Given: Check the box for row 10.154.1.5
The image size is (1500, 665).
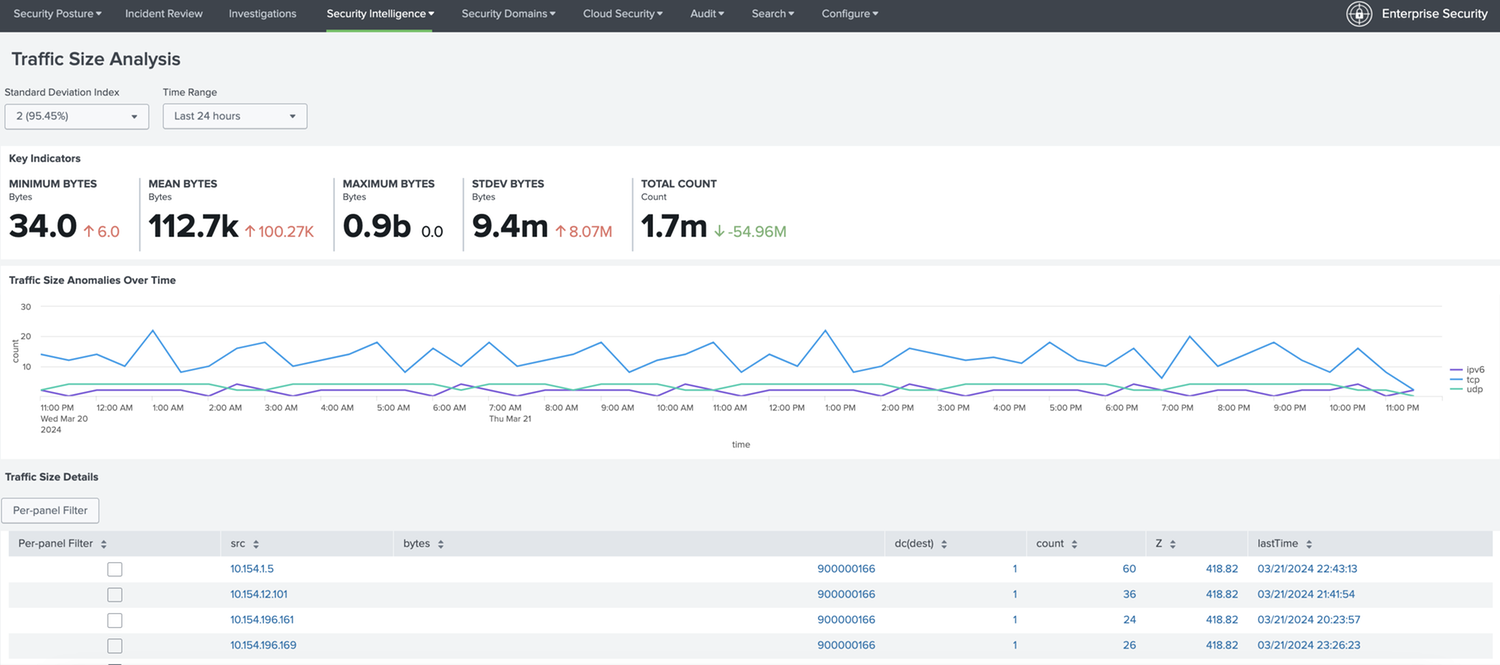Looking at the screenshot, I should [x=115, y=569].
